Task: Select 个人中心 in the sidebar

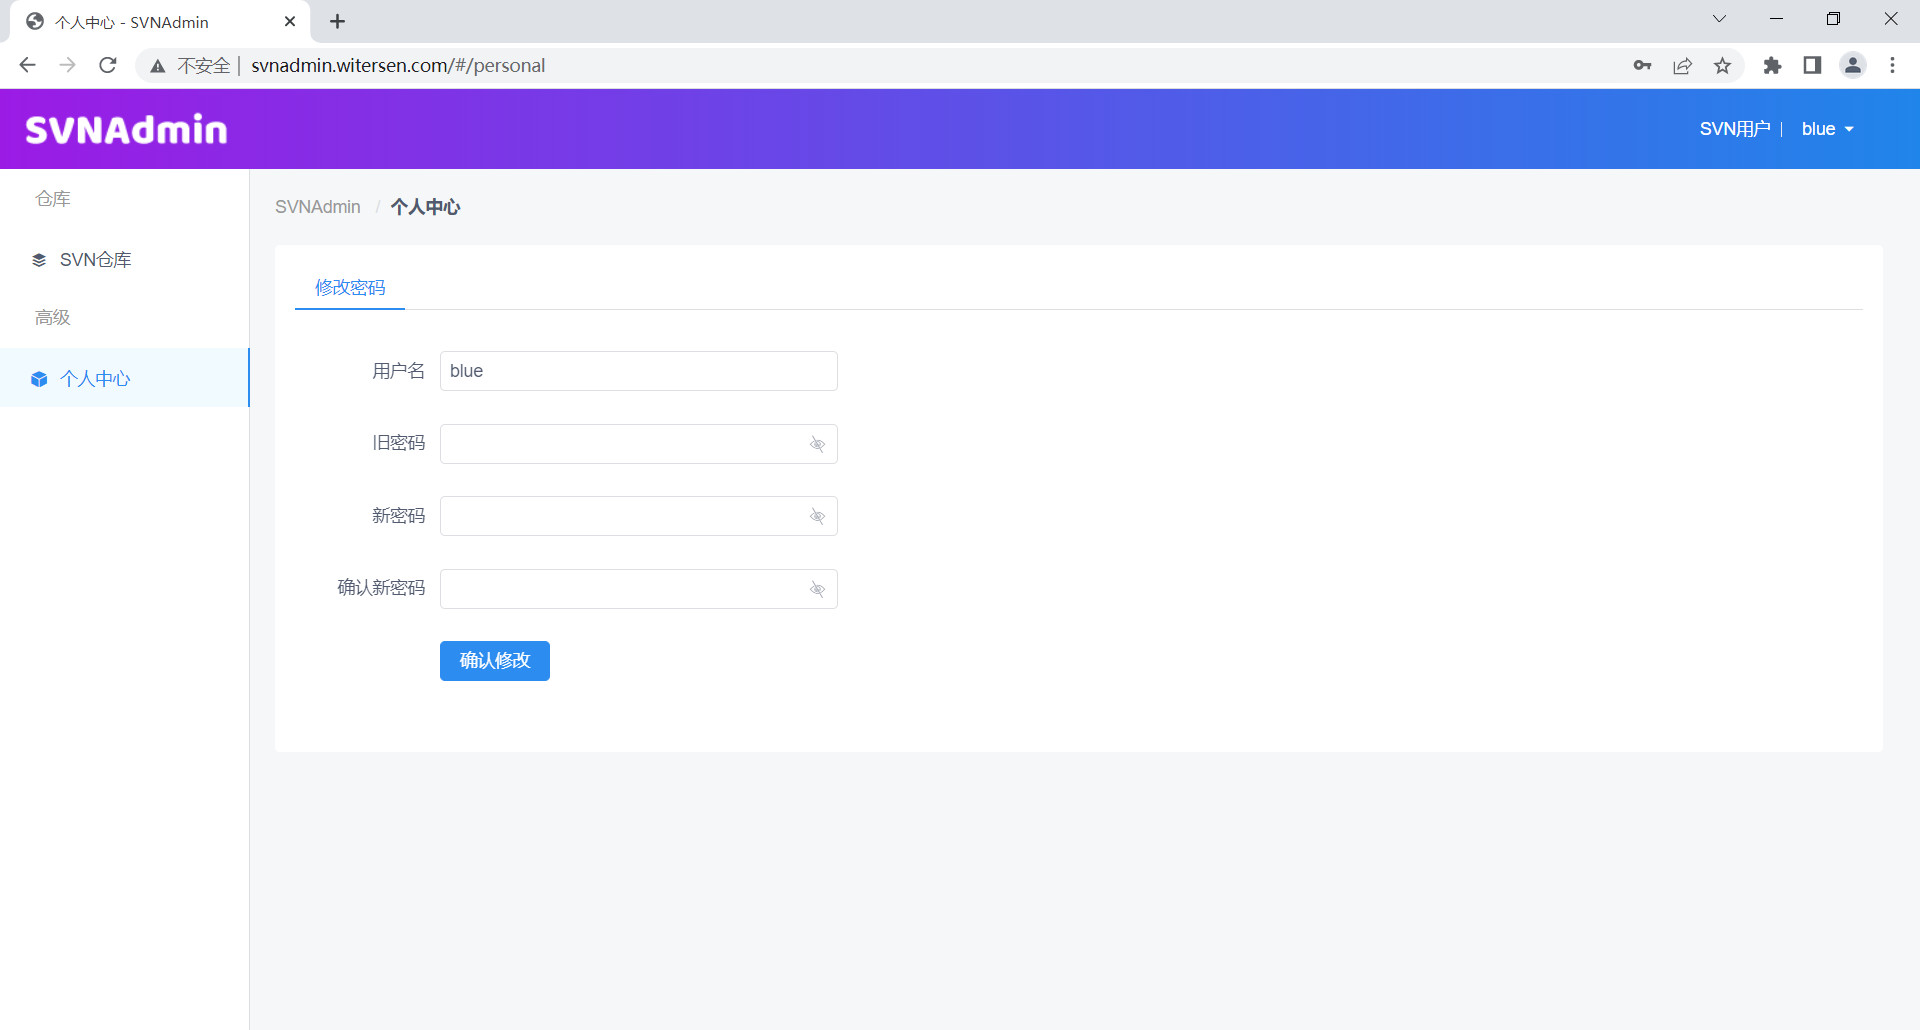Action: tap(95, 379)
